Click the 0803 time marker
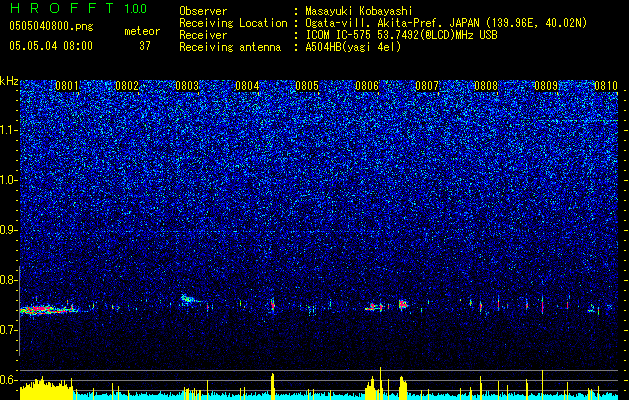 coord(187,86)
